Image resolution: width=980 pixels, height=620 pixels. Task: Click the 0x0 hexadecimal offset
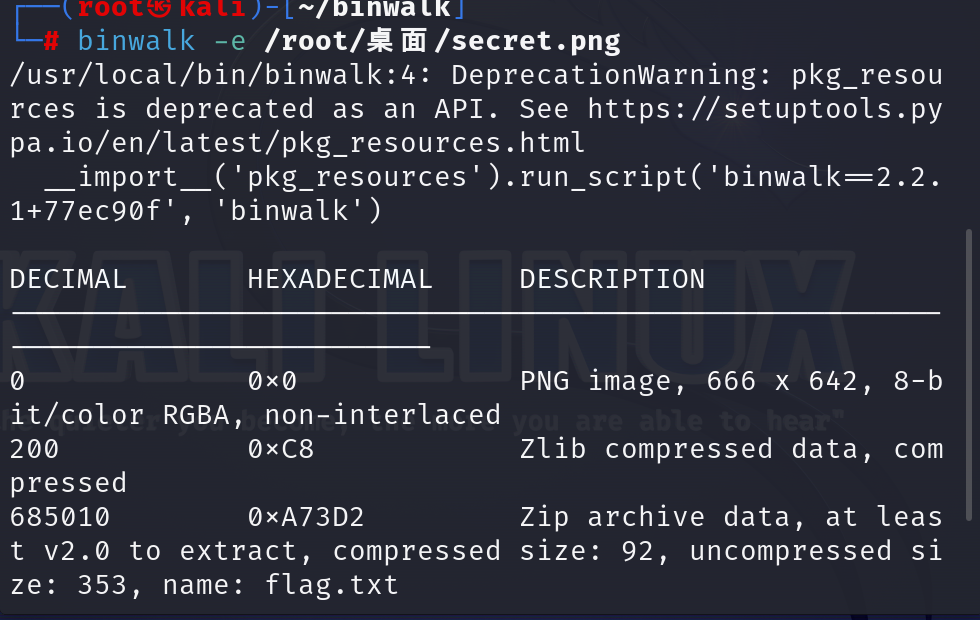(272, 381)
